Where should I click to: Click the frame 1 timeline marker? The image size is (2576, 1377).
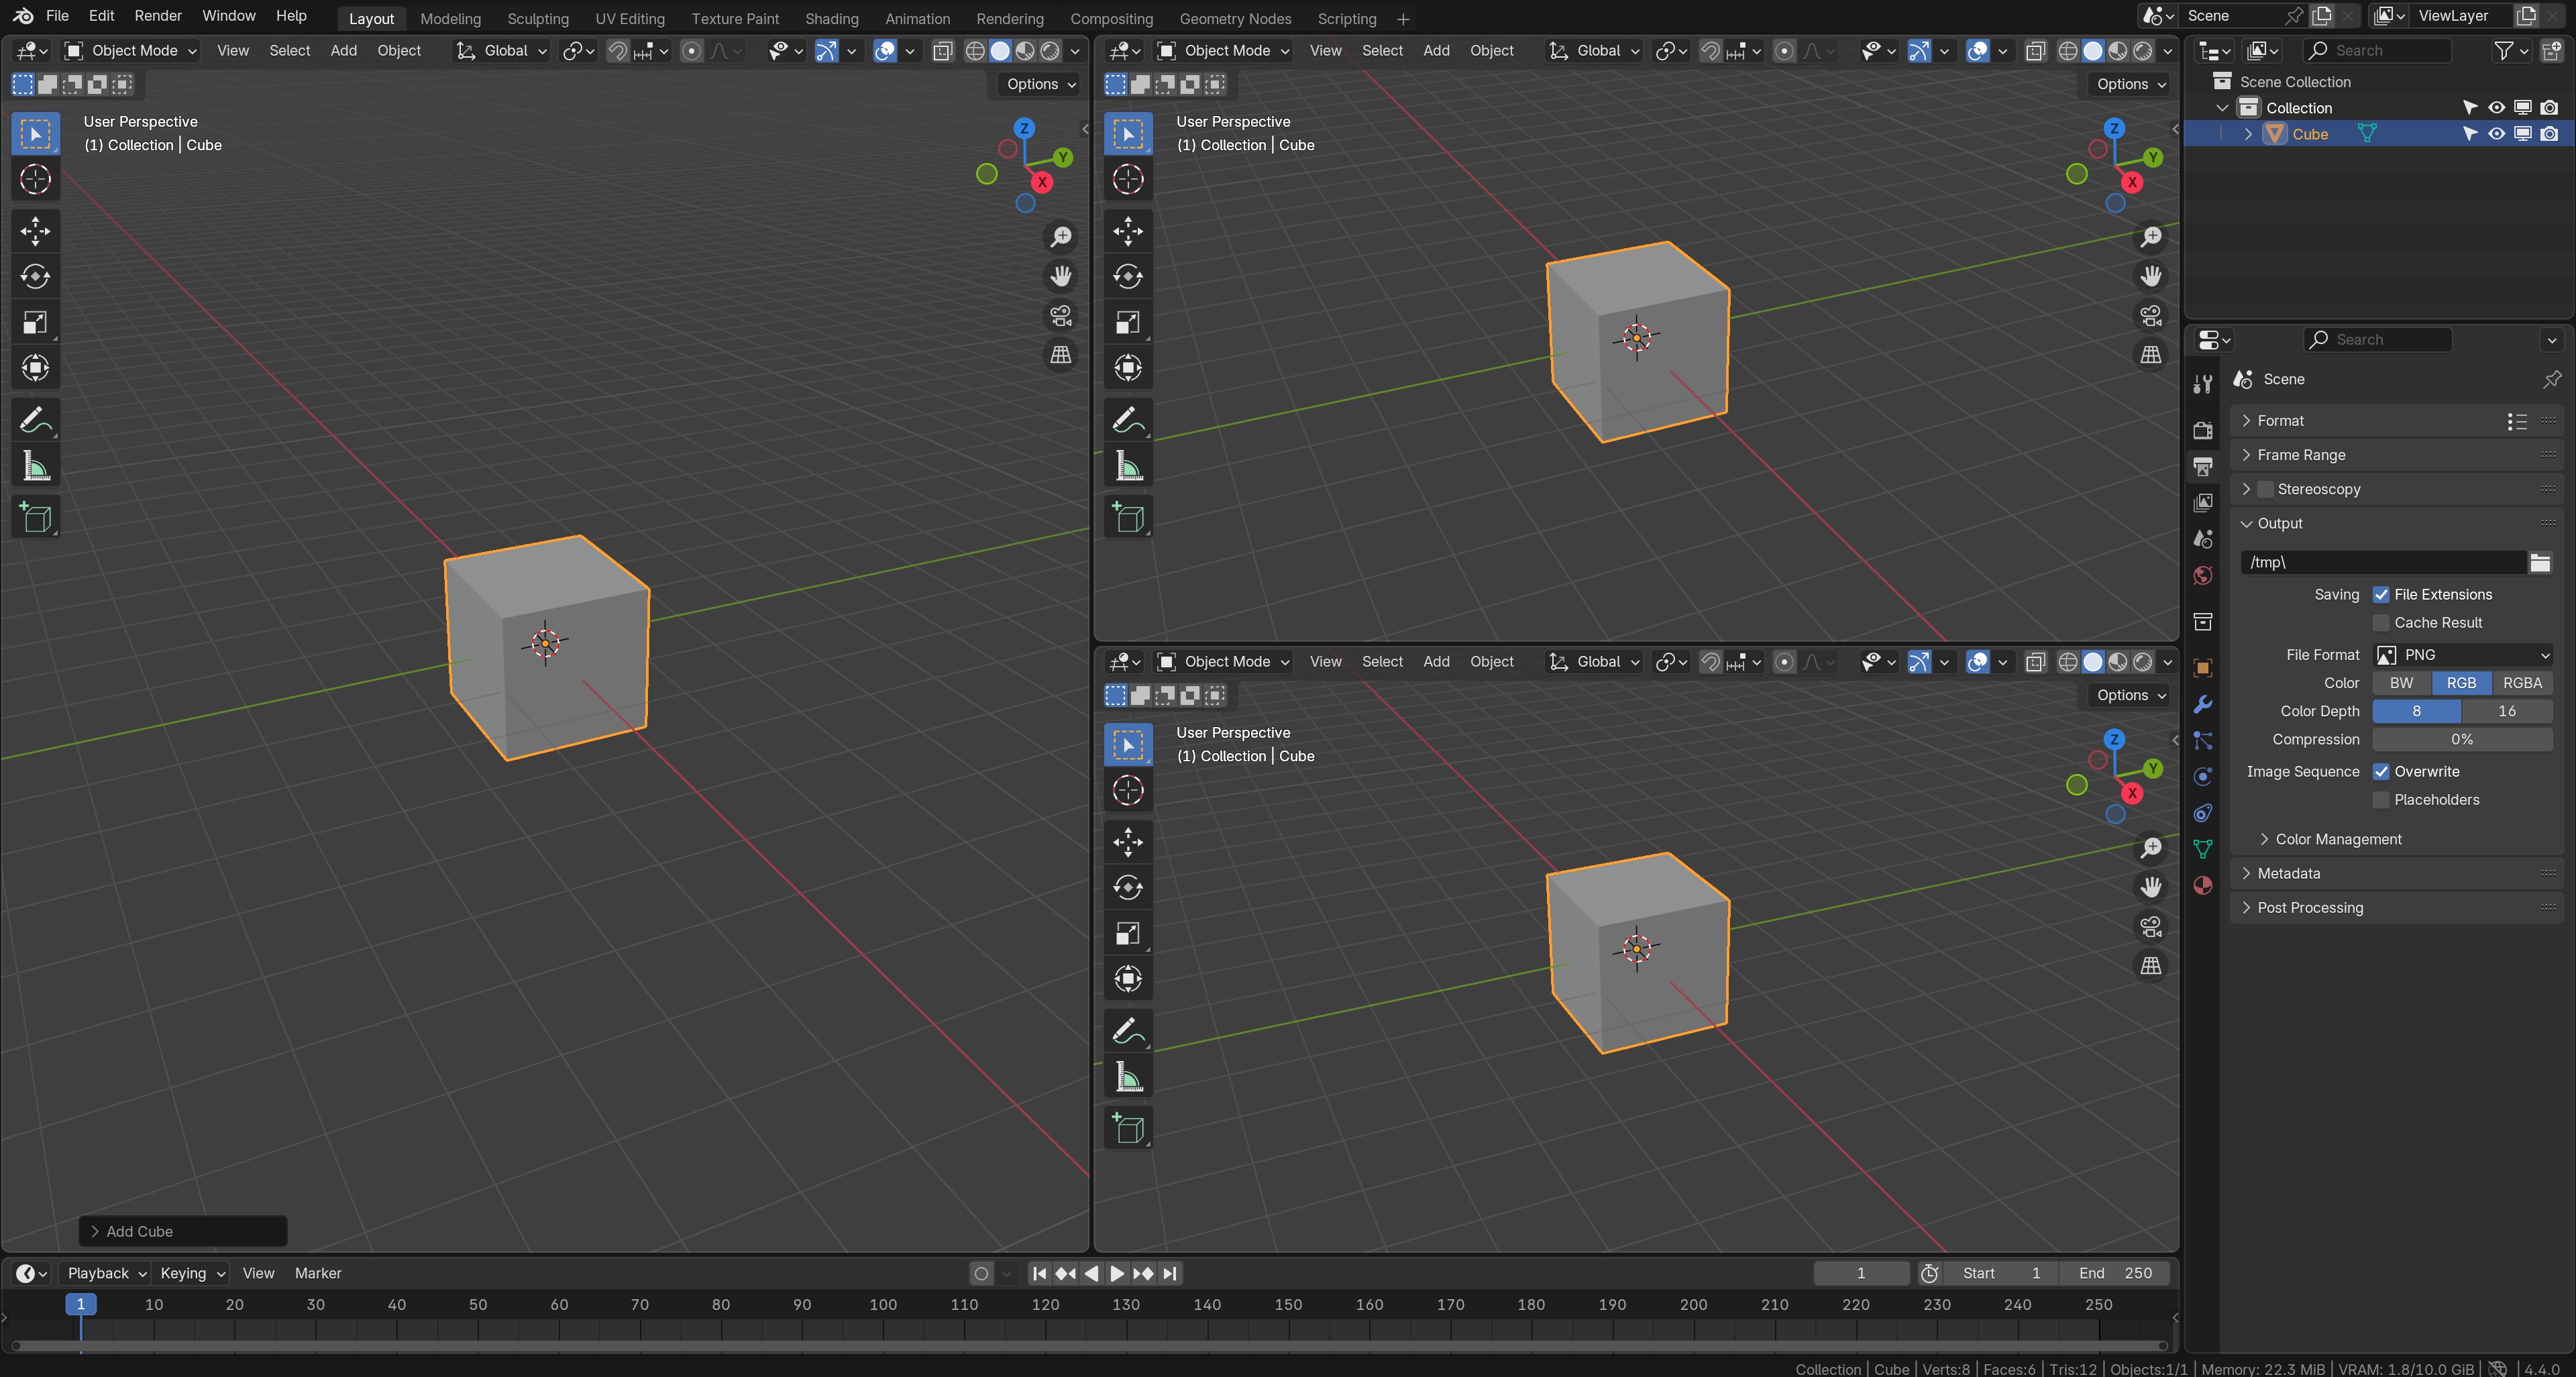pyautogui.click(x=81, y=1304)
